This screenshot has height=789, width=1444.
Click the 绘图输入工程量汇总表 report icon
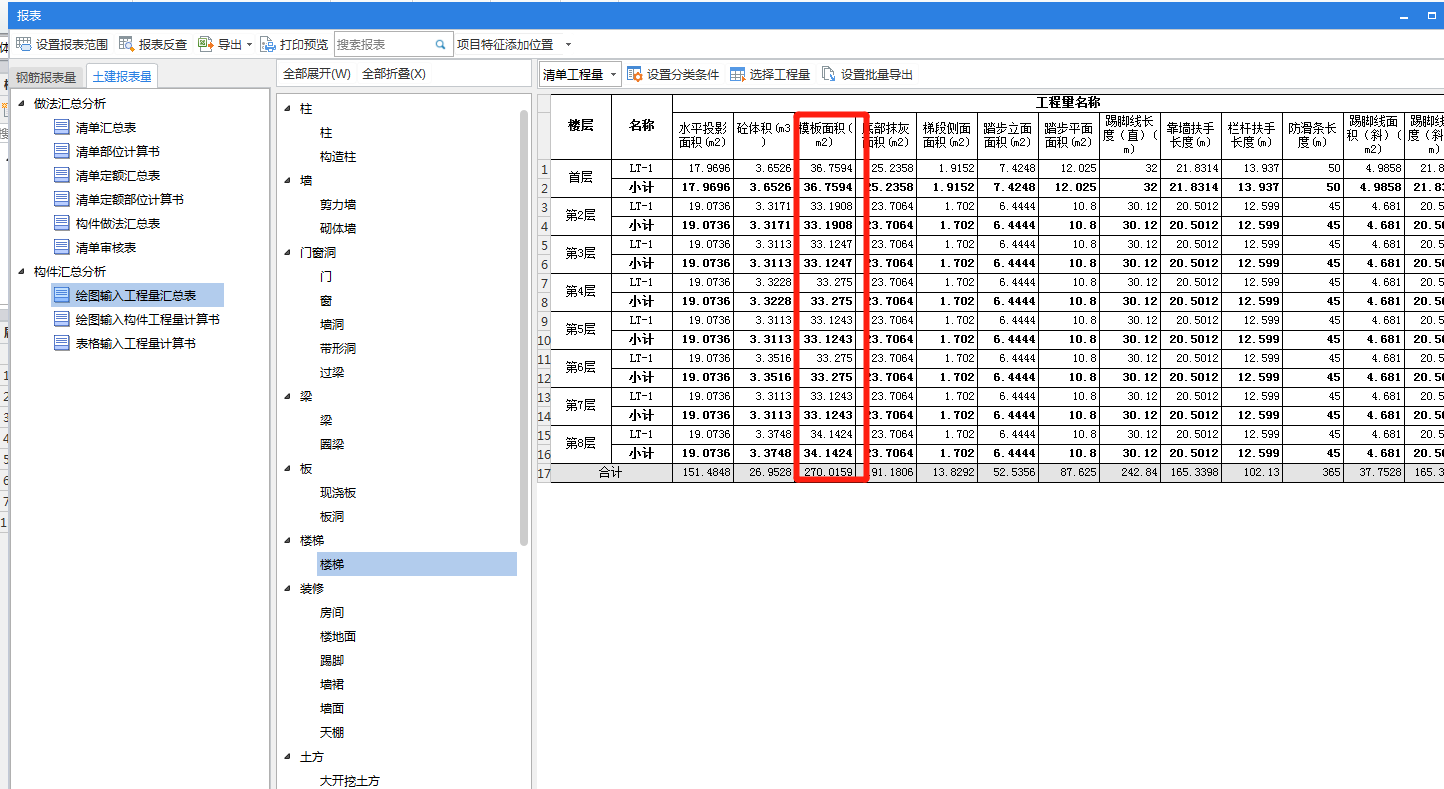tap(62, 295)
